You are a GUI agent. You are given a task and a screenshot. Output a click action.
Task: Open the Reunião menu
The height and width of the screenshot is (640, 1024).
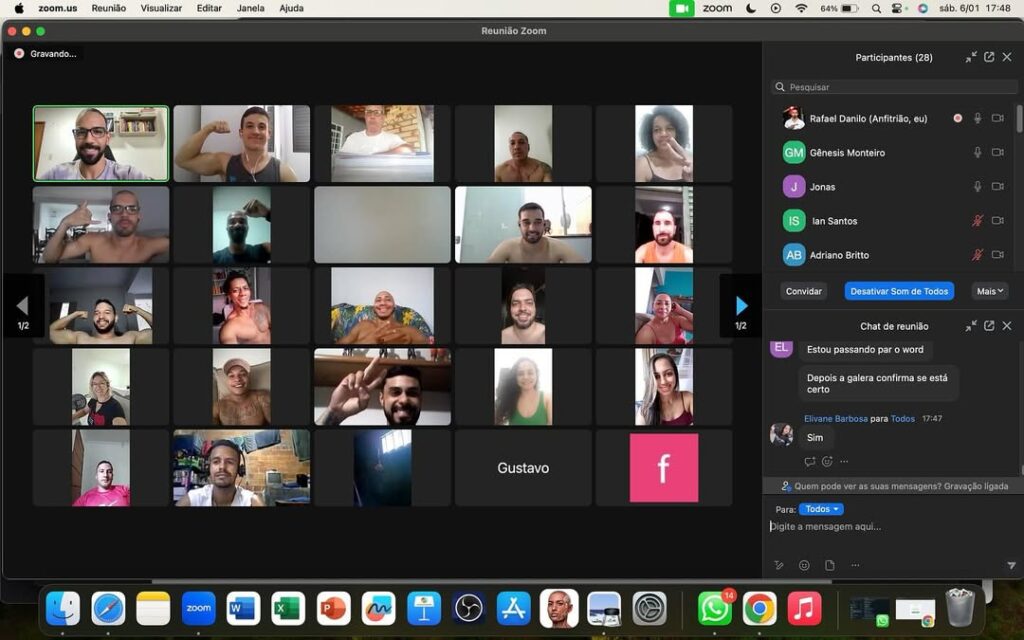tap(108, 8)
